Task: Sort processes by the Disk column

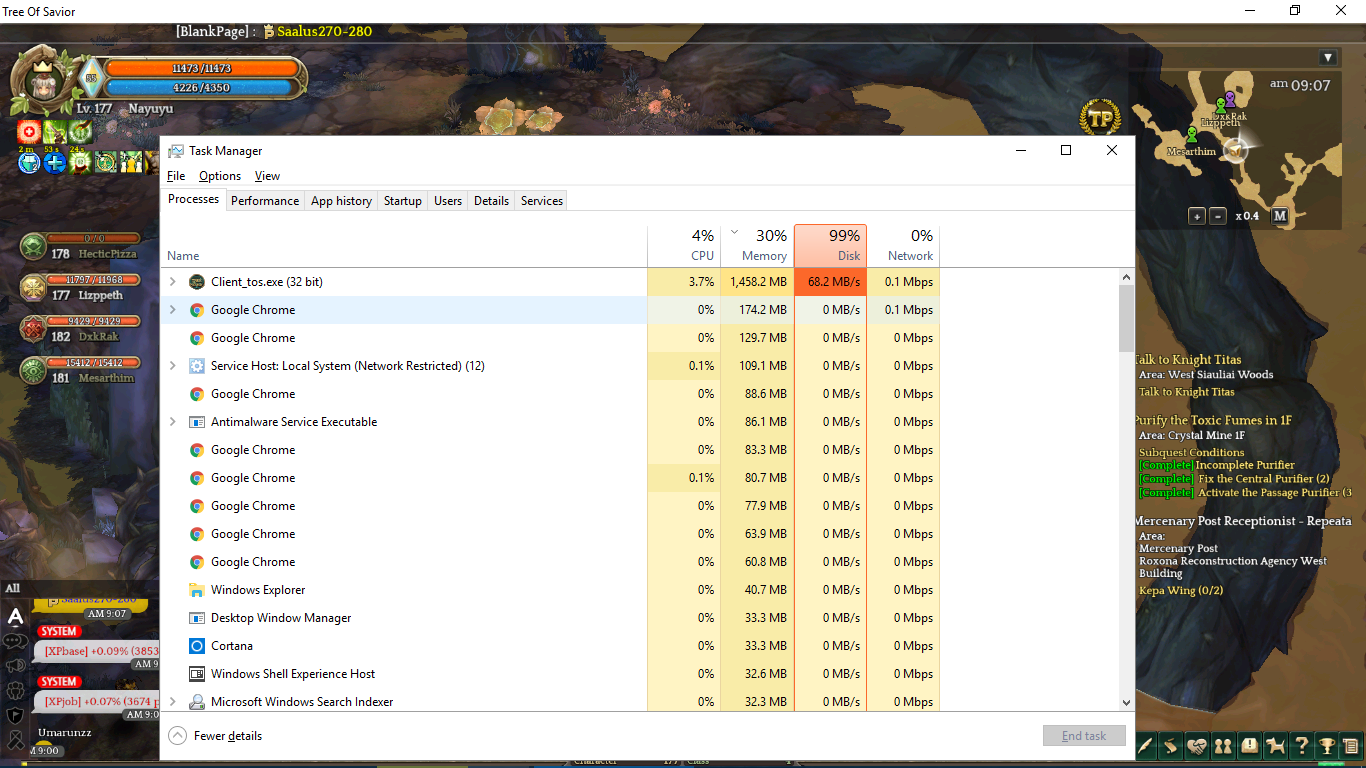Action: click(x=831, y=245)
